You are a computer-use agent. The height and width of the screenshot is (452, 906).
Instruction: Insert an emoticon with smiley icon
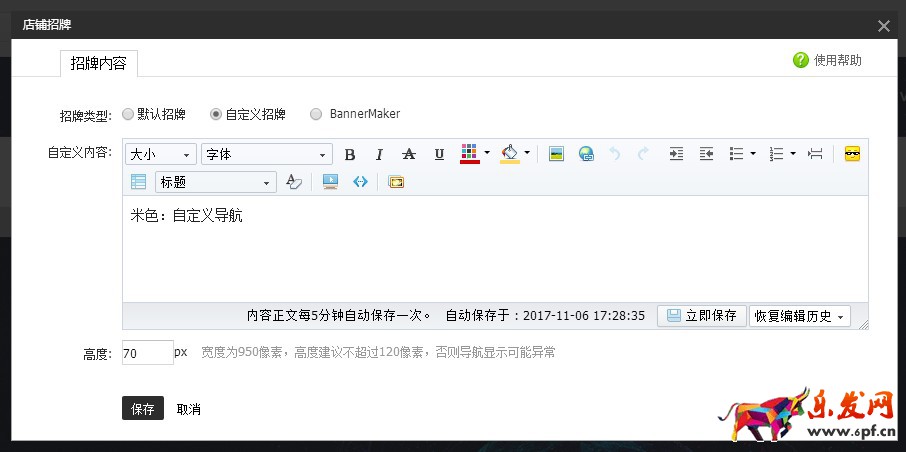tap(852, 154)
